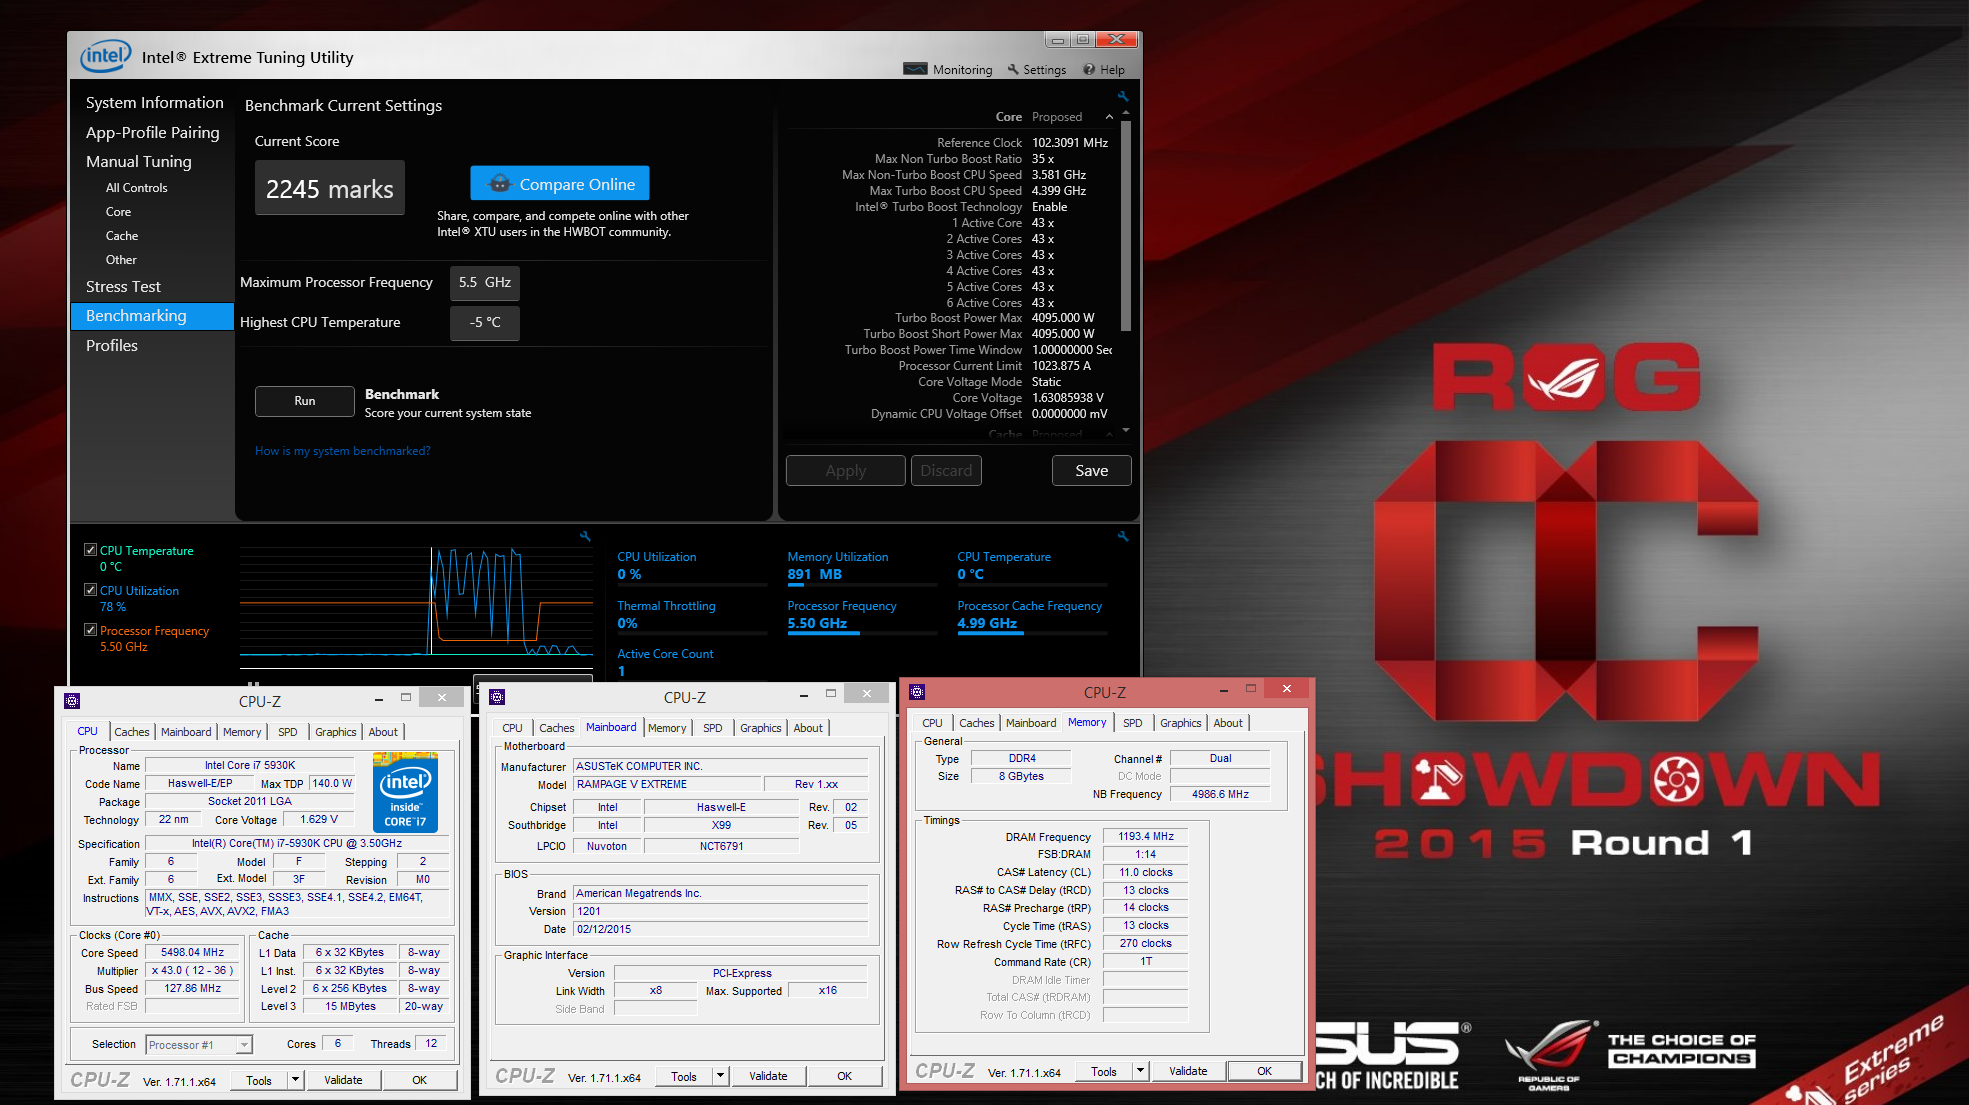Switch to CPU tab in Mainboard CPU-Z window

coord(512,727)
